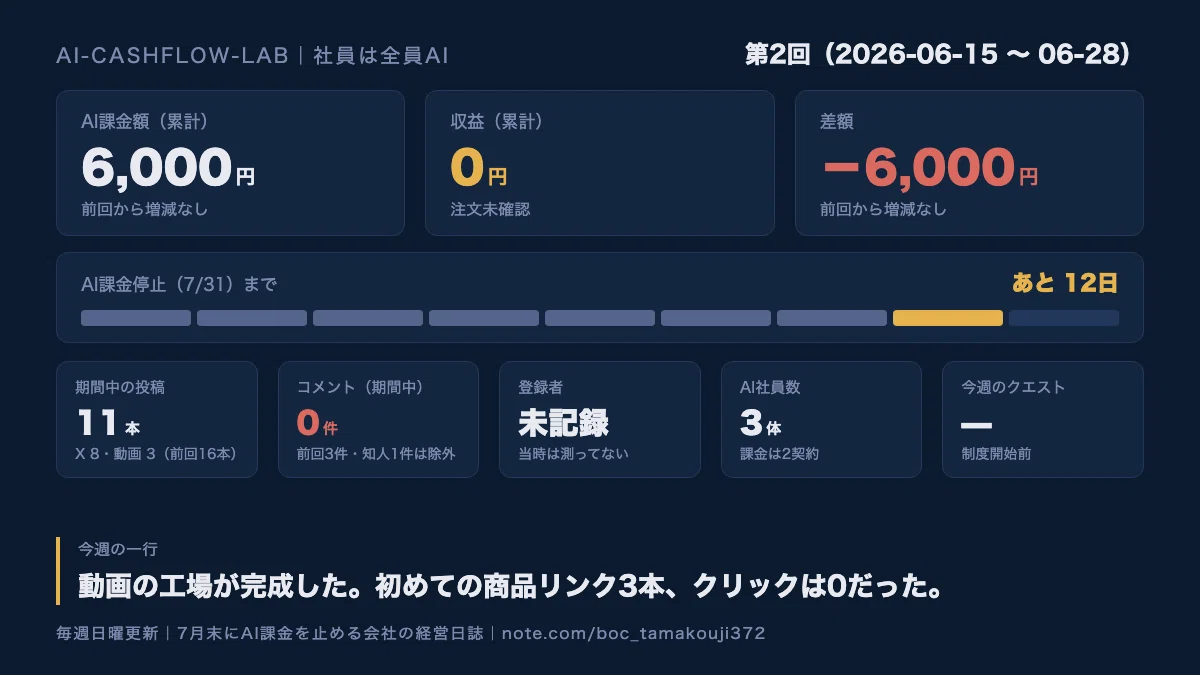Open the AI社員数 card showing 3体
The image size is (1200, 675).
(821, 419)
